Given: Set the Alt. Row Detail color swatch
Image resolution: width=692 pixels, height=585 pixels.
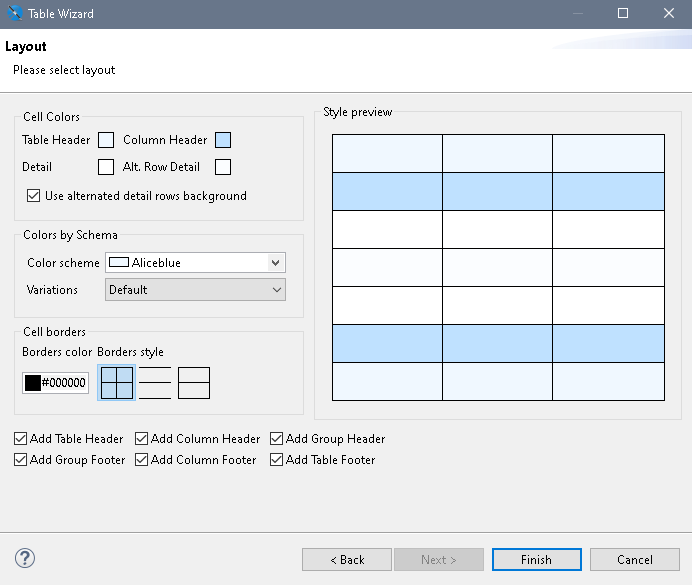Looking at the screenshot, I should [223, 167].
